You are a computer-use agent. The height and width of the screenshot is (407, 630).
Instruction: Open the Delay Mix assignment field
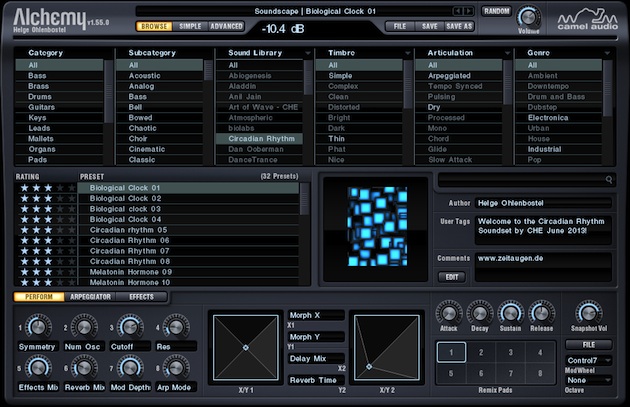click(316, 359)
